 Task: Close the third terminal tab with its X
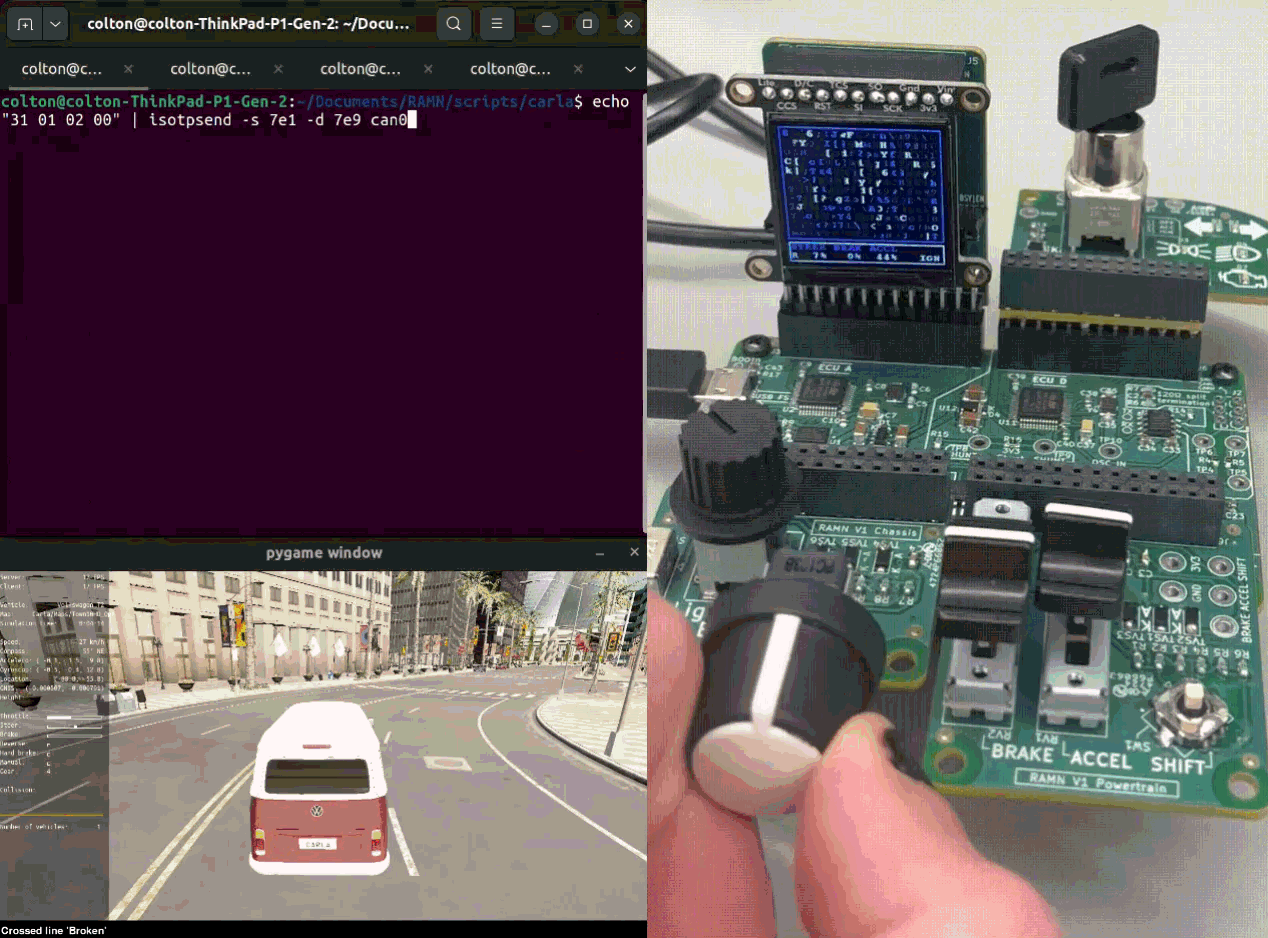428,69
